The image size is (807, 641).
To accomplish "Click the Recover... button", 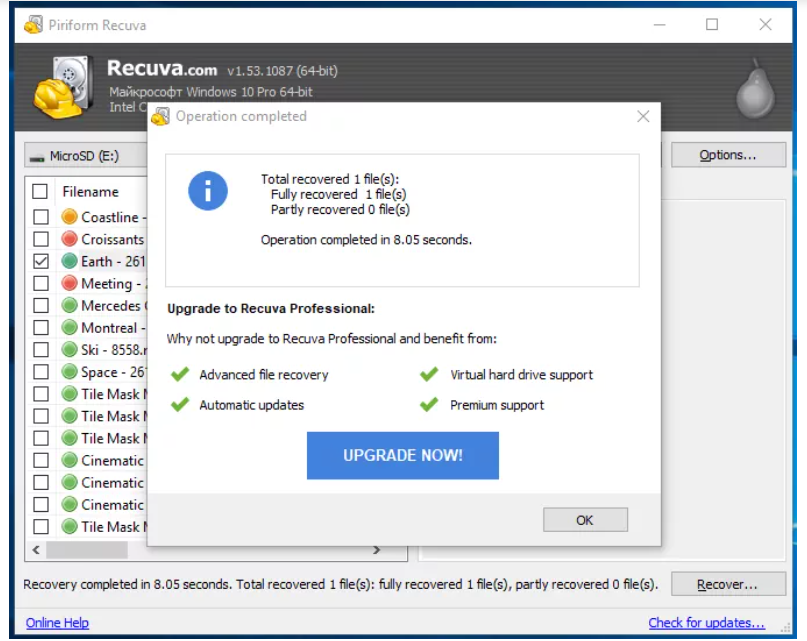I will click(728, 584).
